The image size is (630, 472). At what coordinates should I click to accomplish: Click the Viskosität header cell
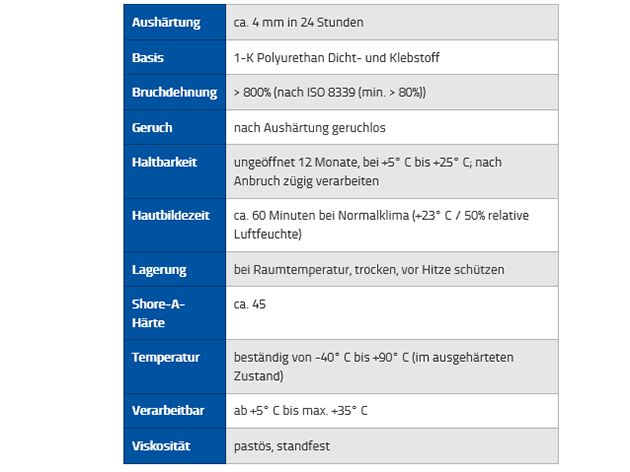tap(175, 446)
